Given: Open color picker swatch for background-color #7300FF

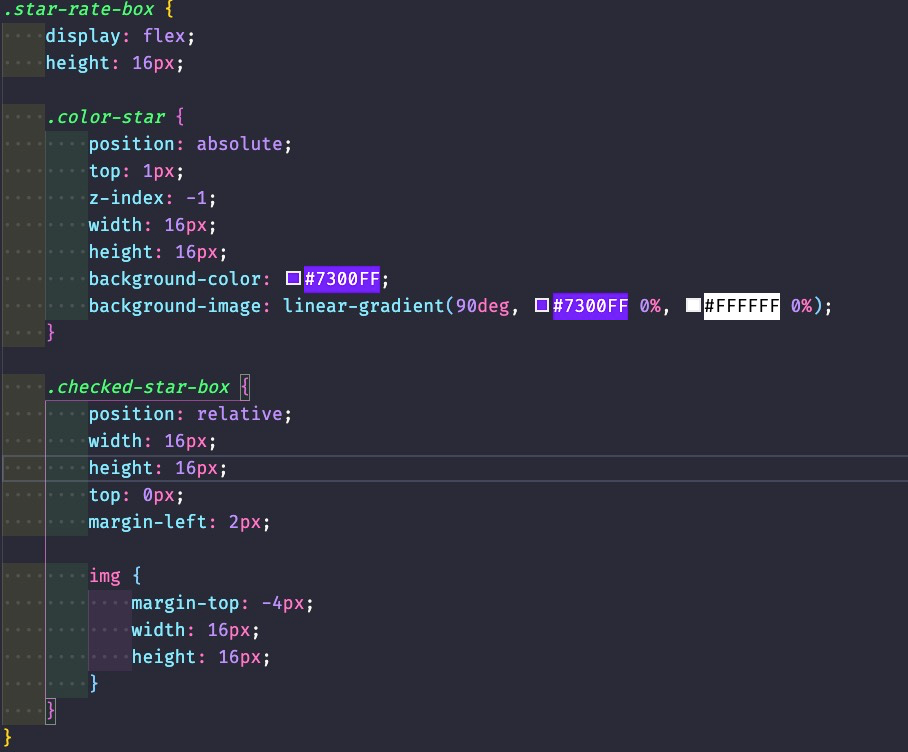Looking at the screenshot, I should click(294, 278).
